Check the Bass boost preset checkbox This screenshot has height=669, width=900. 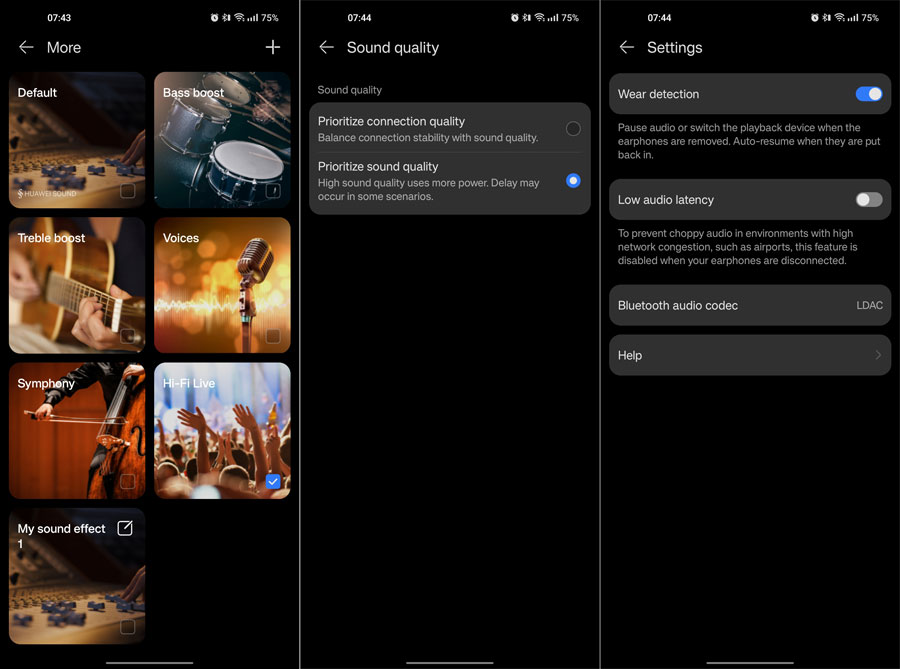[x=273, y=190]
